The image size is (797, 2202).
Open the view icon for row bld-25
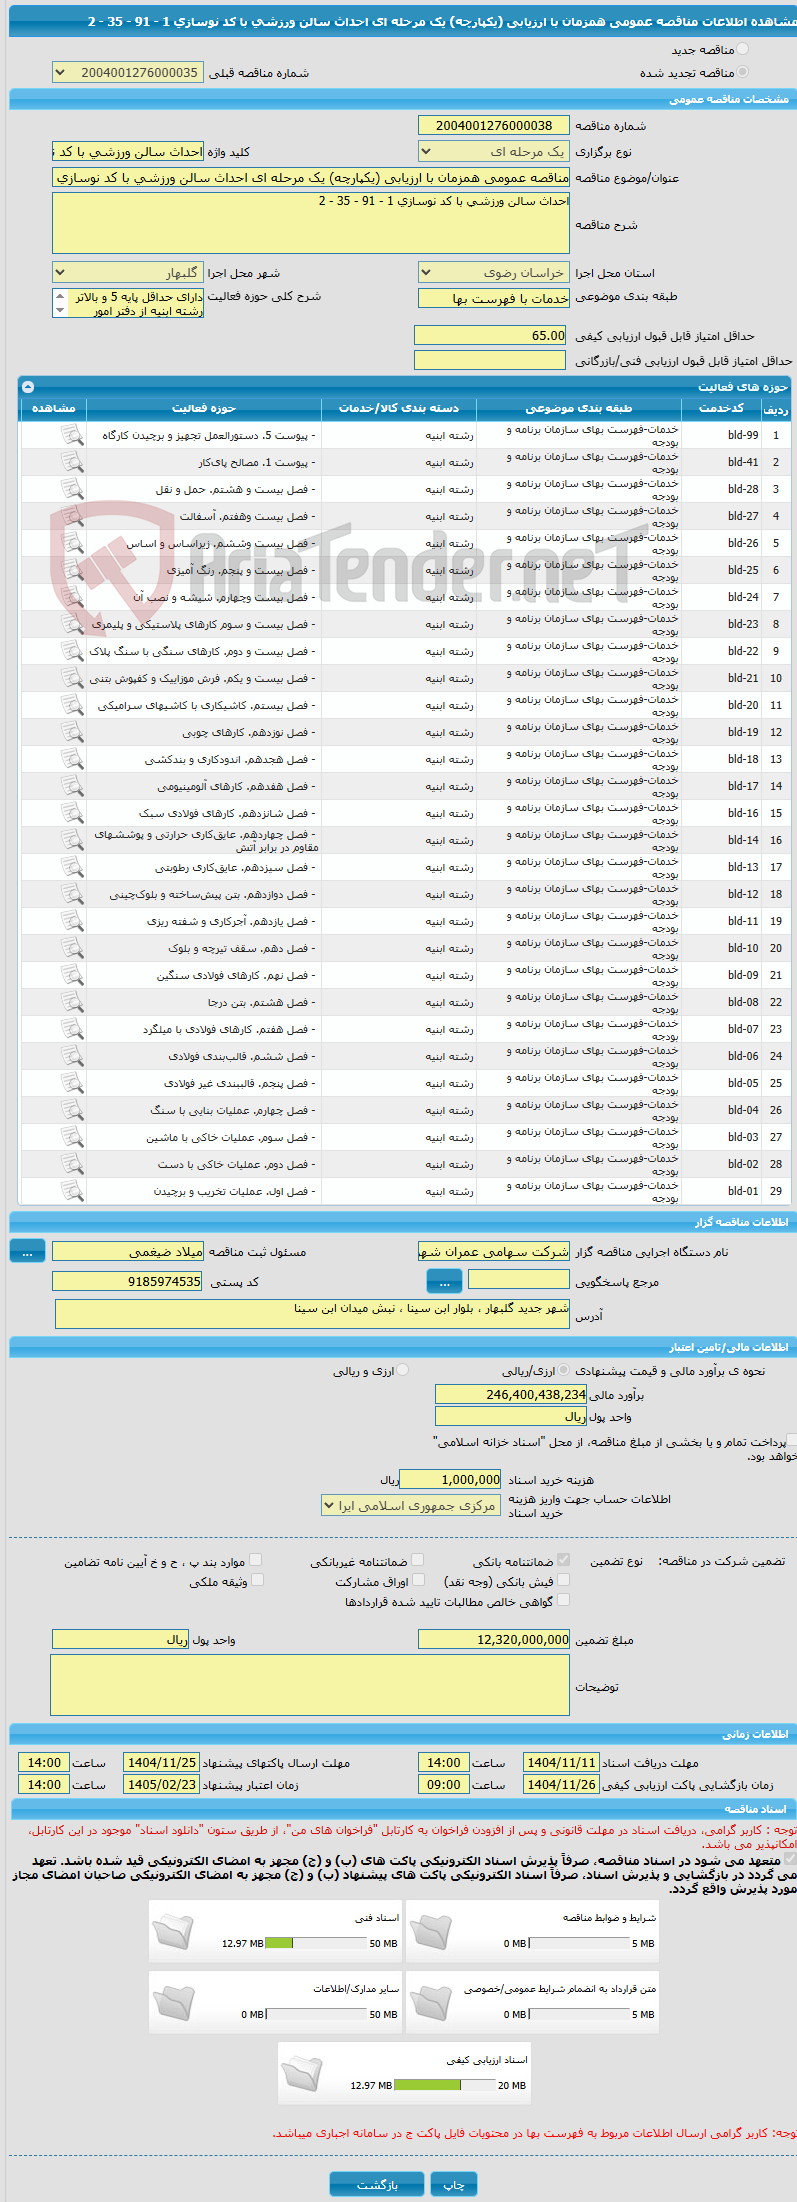coord(72,570)
